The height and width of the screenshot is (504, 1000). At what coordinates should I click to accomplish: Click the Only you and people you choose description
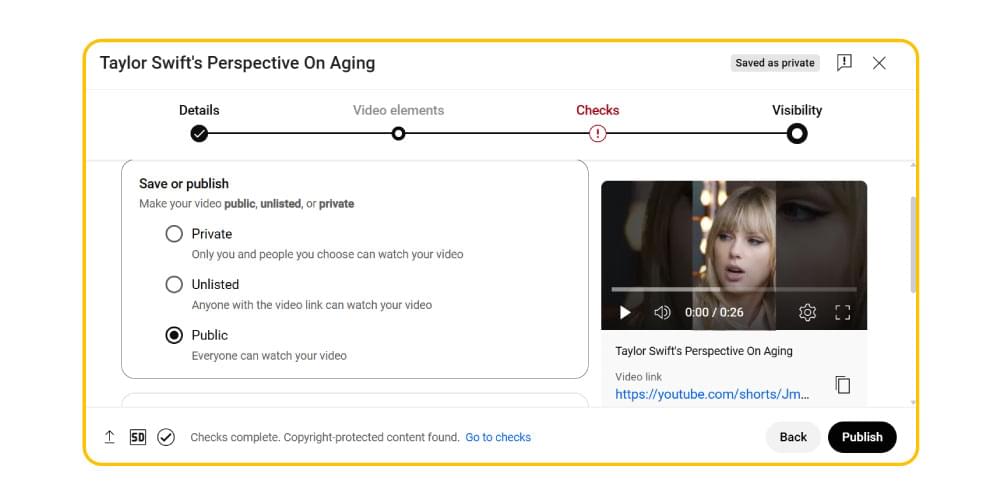tap(327, 254)
